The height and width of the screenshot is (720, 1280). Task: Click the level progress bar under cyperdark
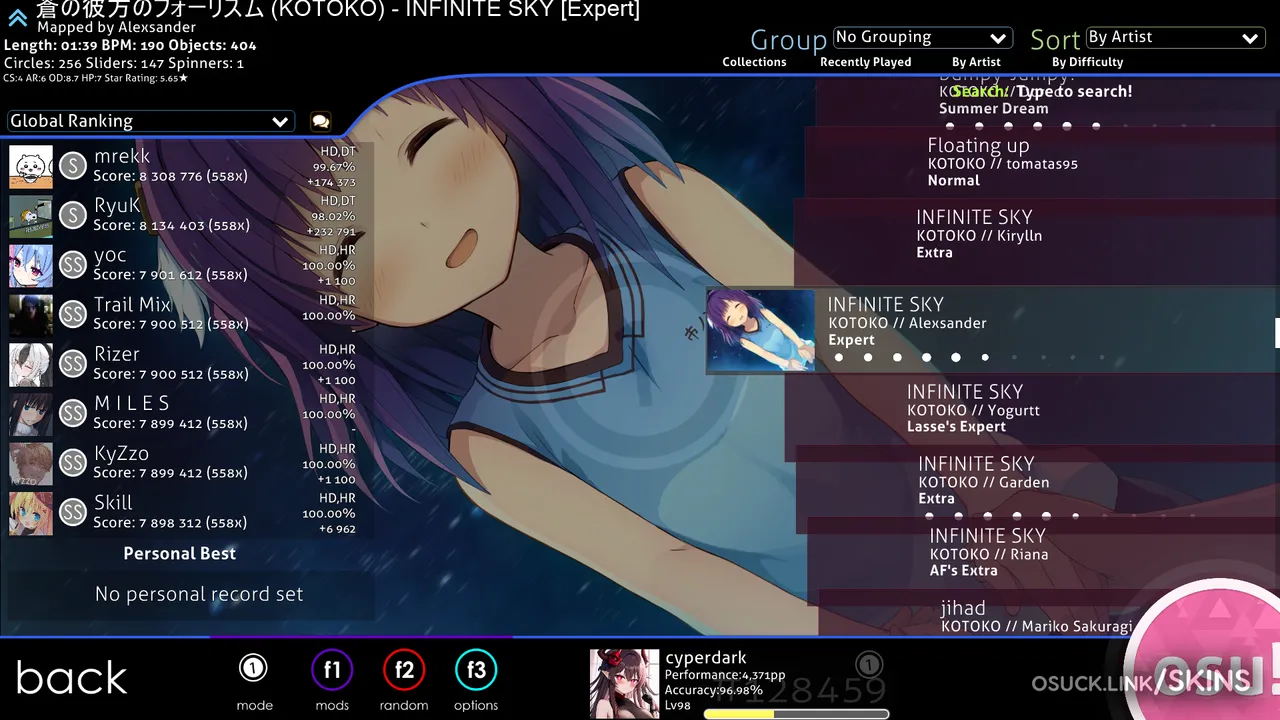796,714
